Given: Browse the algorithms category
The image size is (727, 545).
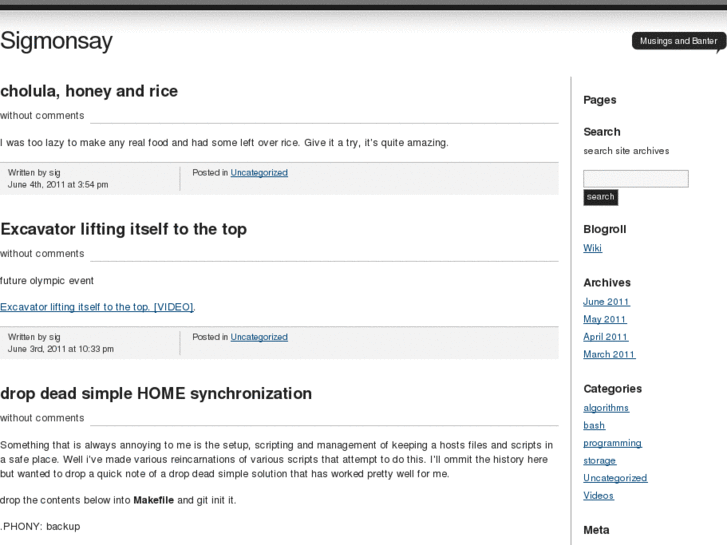Looking at the screenshot, I should click(606, 408).
